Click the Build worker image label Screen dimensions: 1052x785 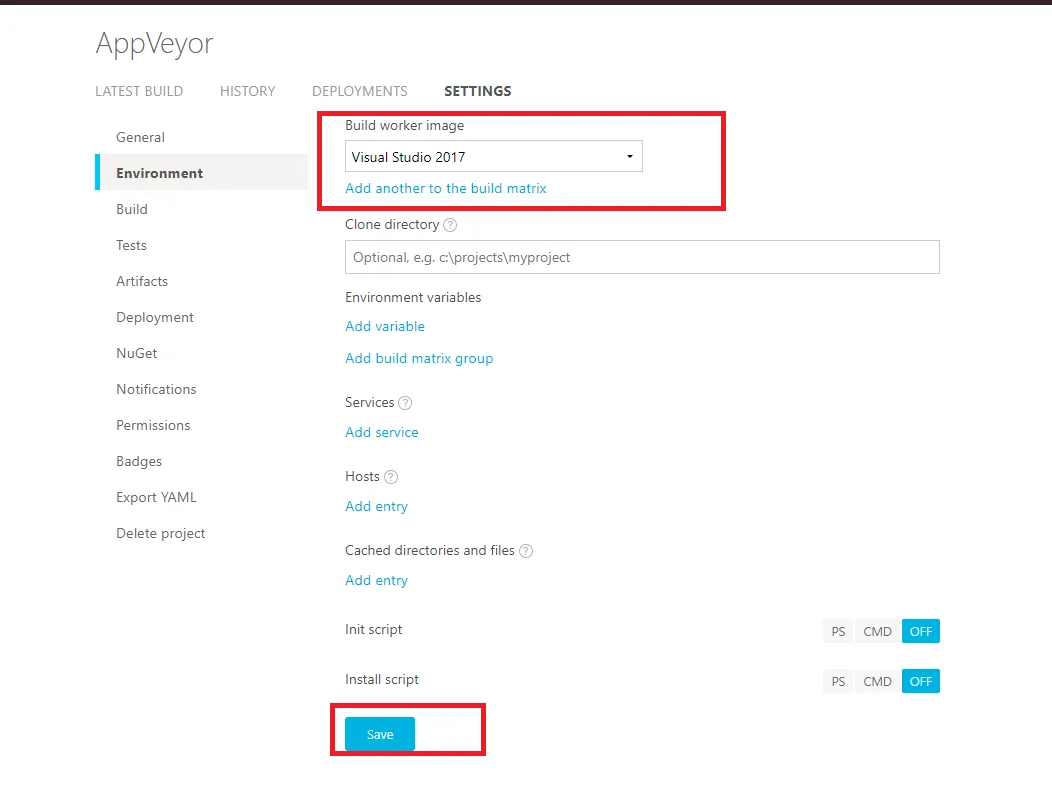[405, 125]
